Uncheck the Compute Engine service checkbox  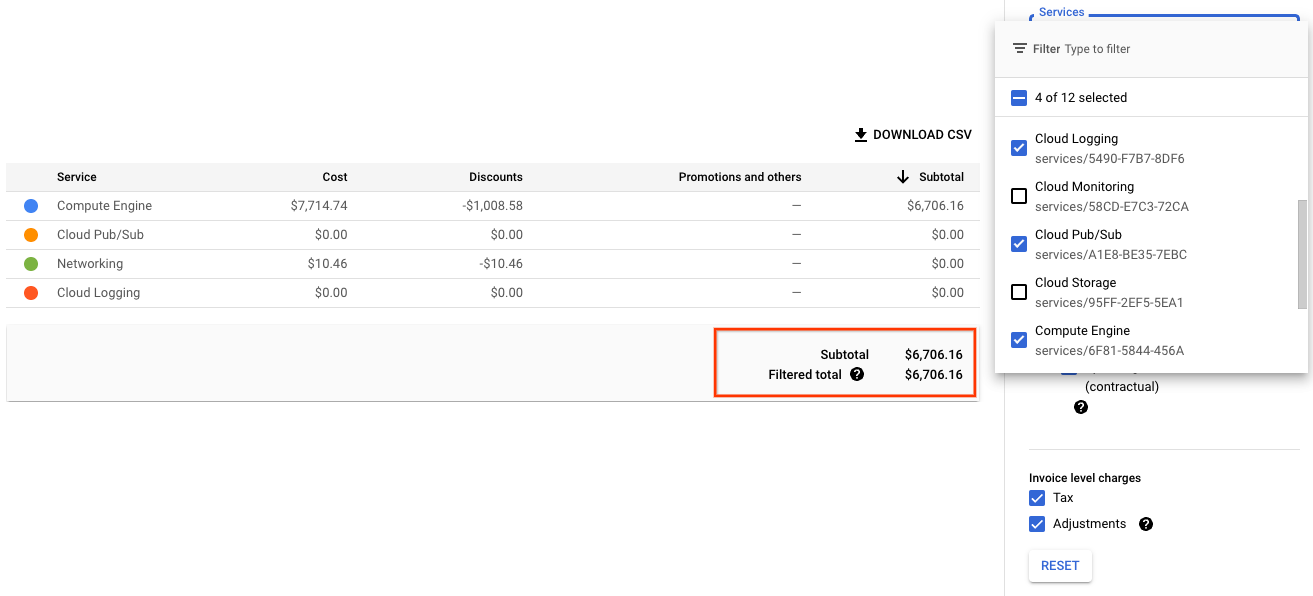(x=1019, y=340)
